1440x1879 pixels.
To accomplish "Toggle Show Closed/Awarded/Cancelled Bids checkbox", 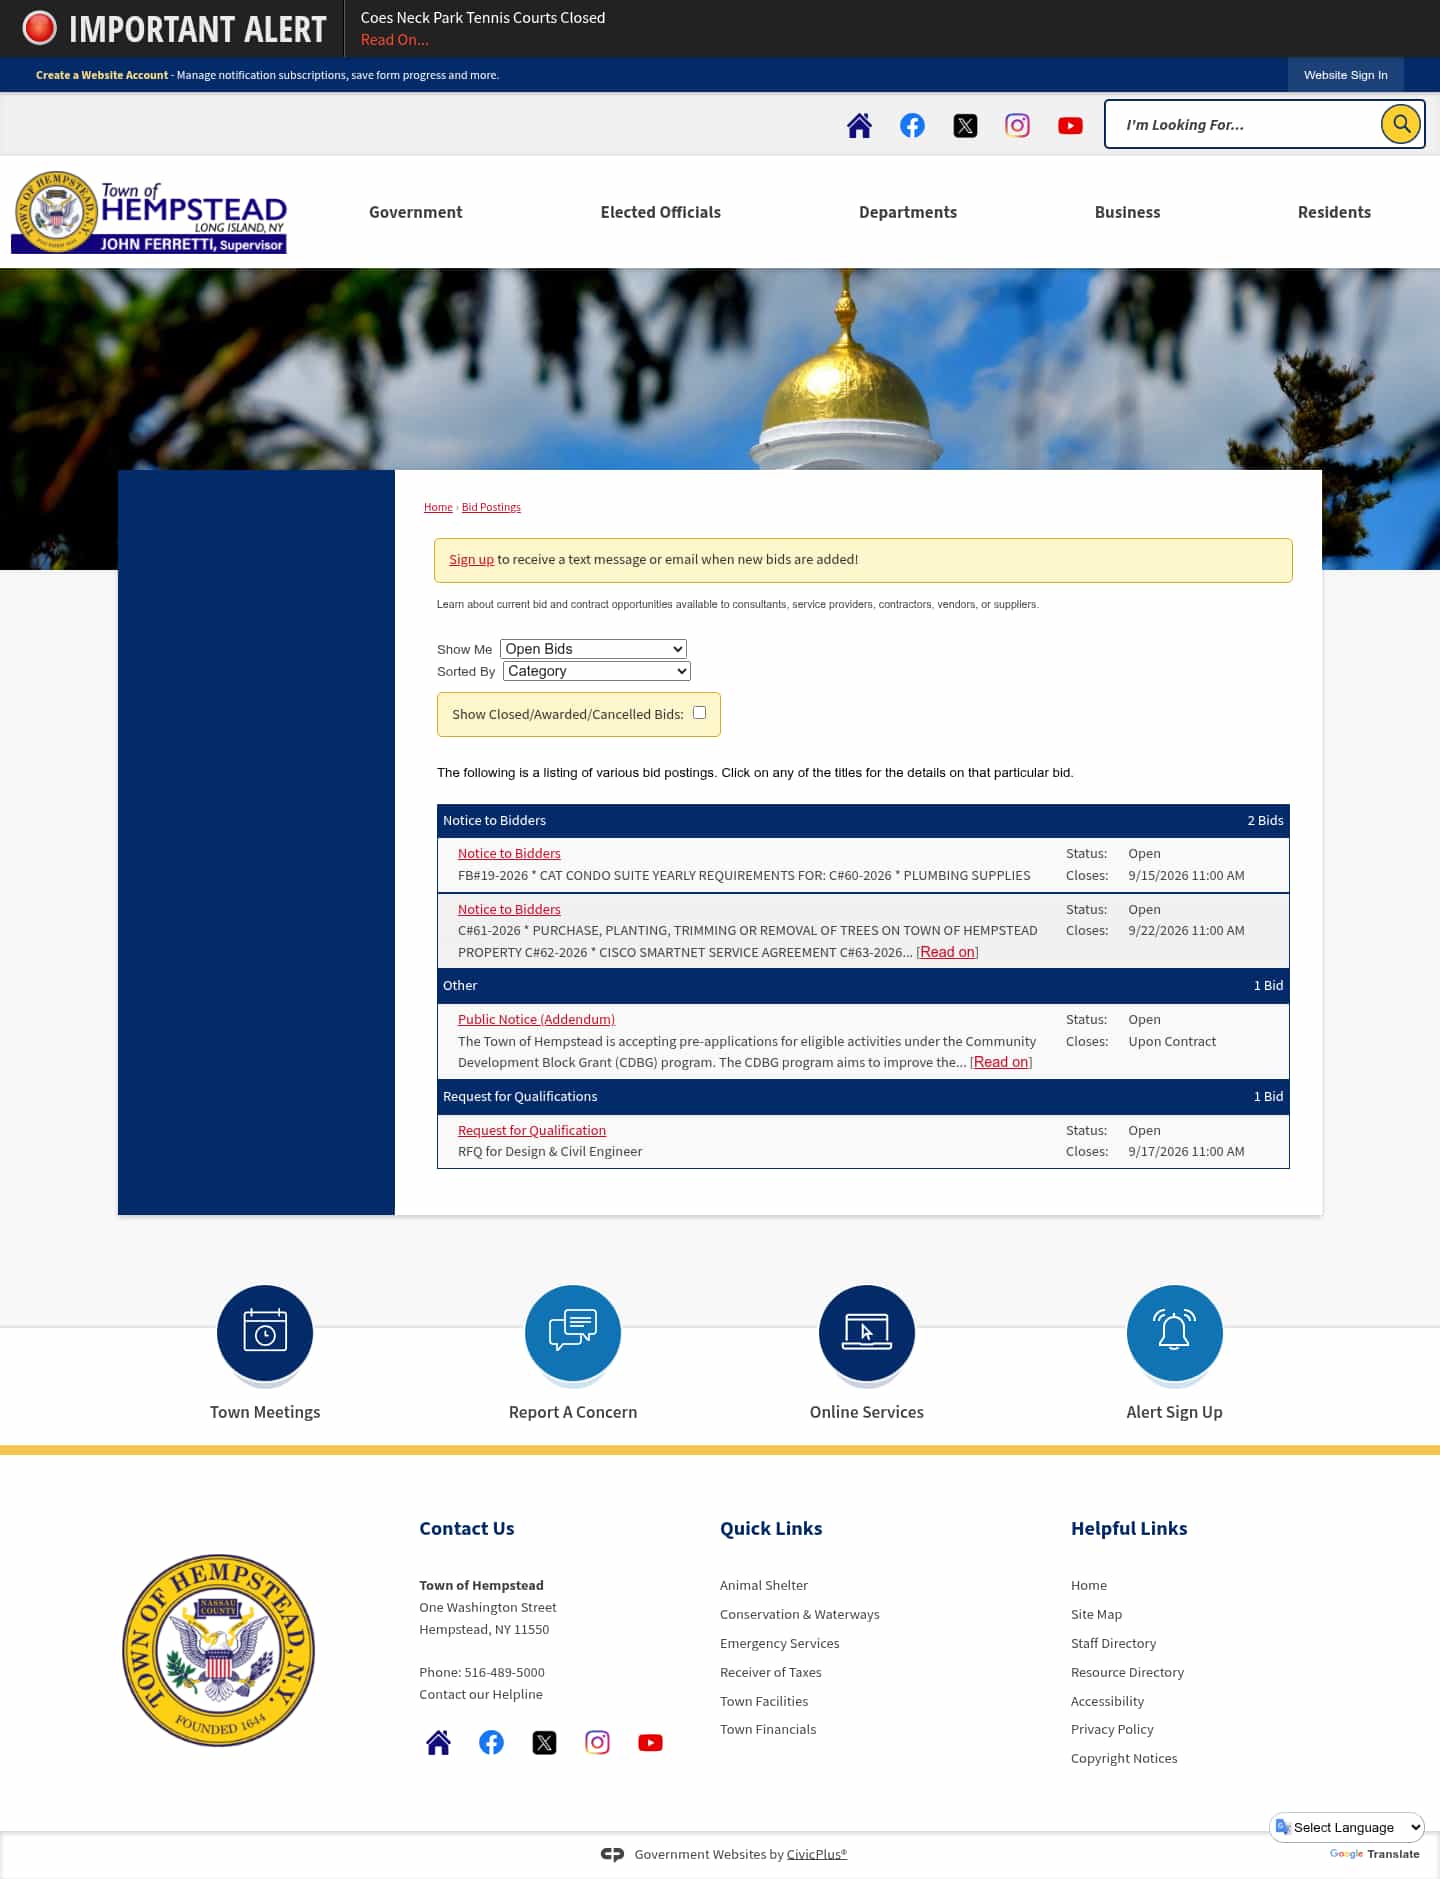I will tap(700, 713).
